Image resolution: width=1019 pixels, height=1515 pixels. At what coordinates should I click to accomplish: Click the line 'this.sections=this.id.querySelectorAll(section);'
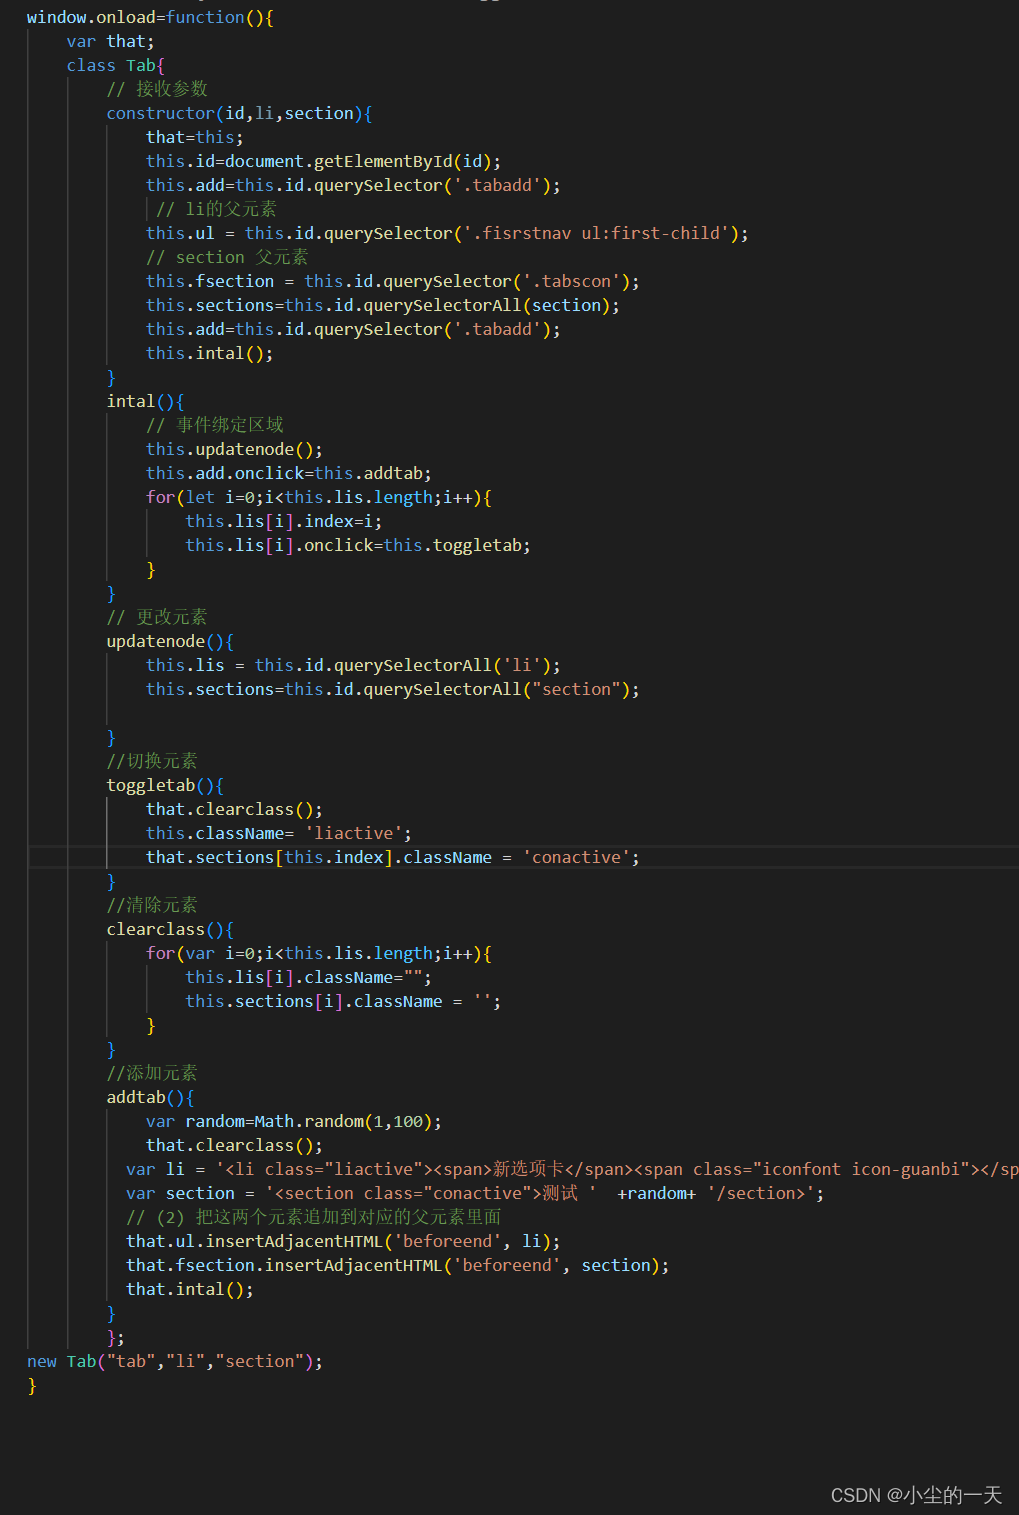pyautogui.click(x=383, y=305)
